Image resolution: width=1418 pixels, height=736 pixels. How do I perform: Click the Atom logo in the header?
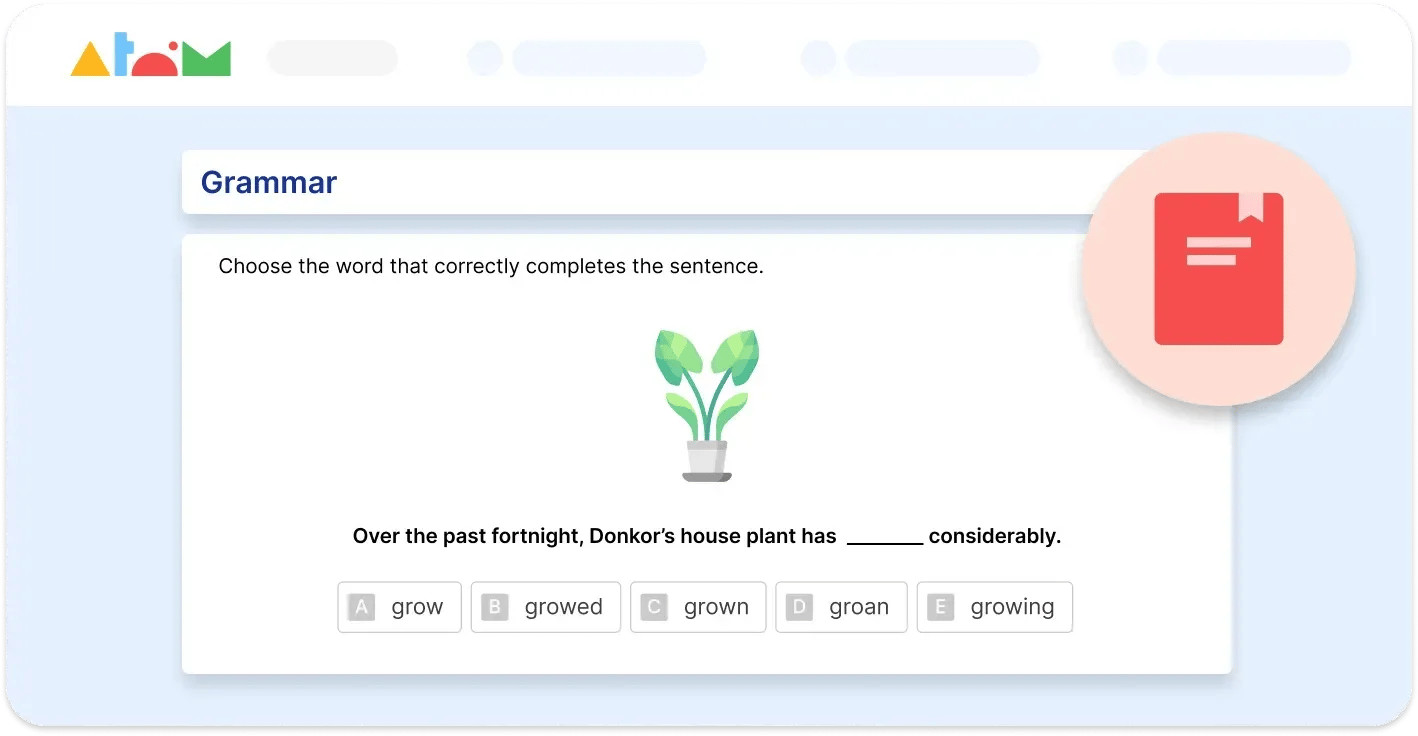pos(150,59)
